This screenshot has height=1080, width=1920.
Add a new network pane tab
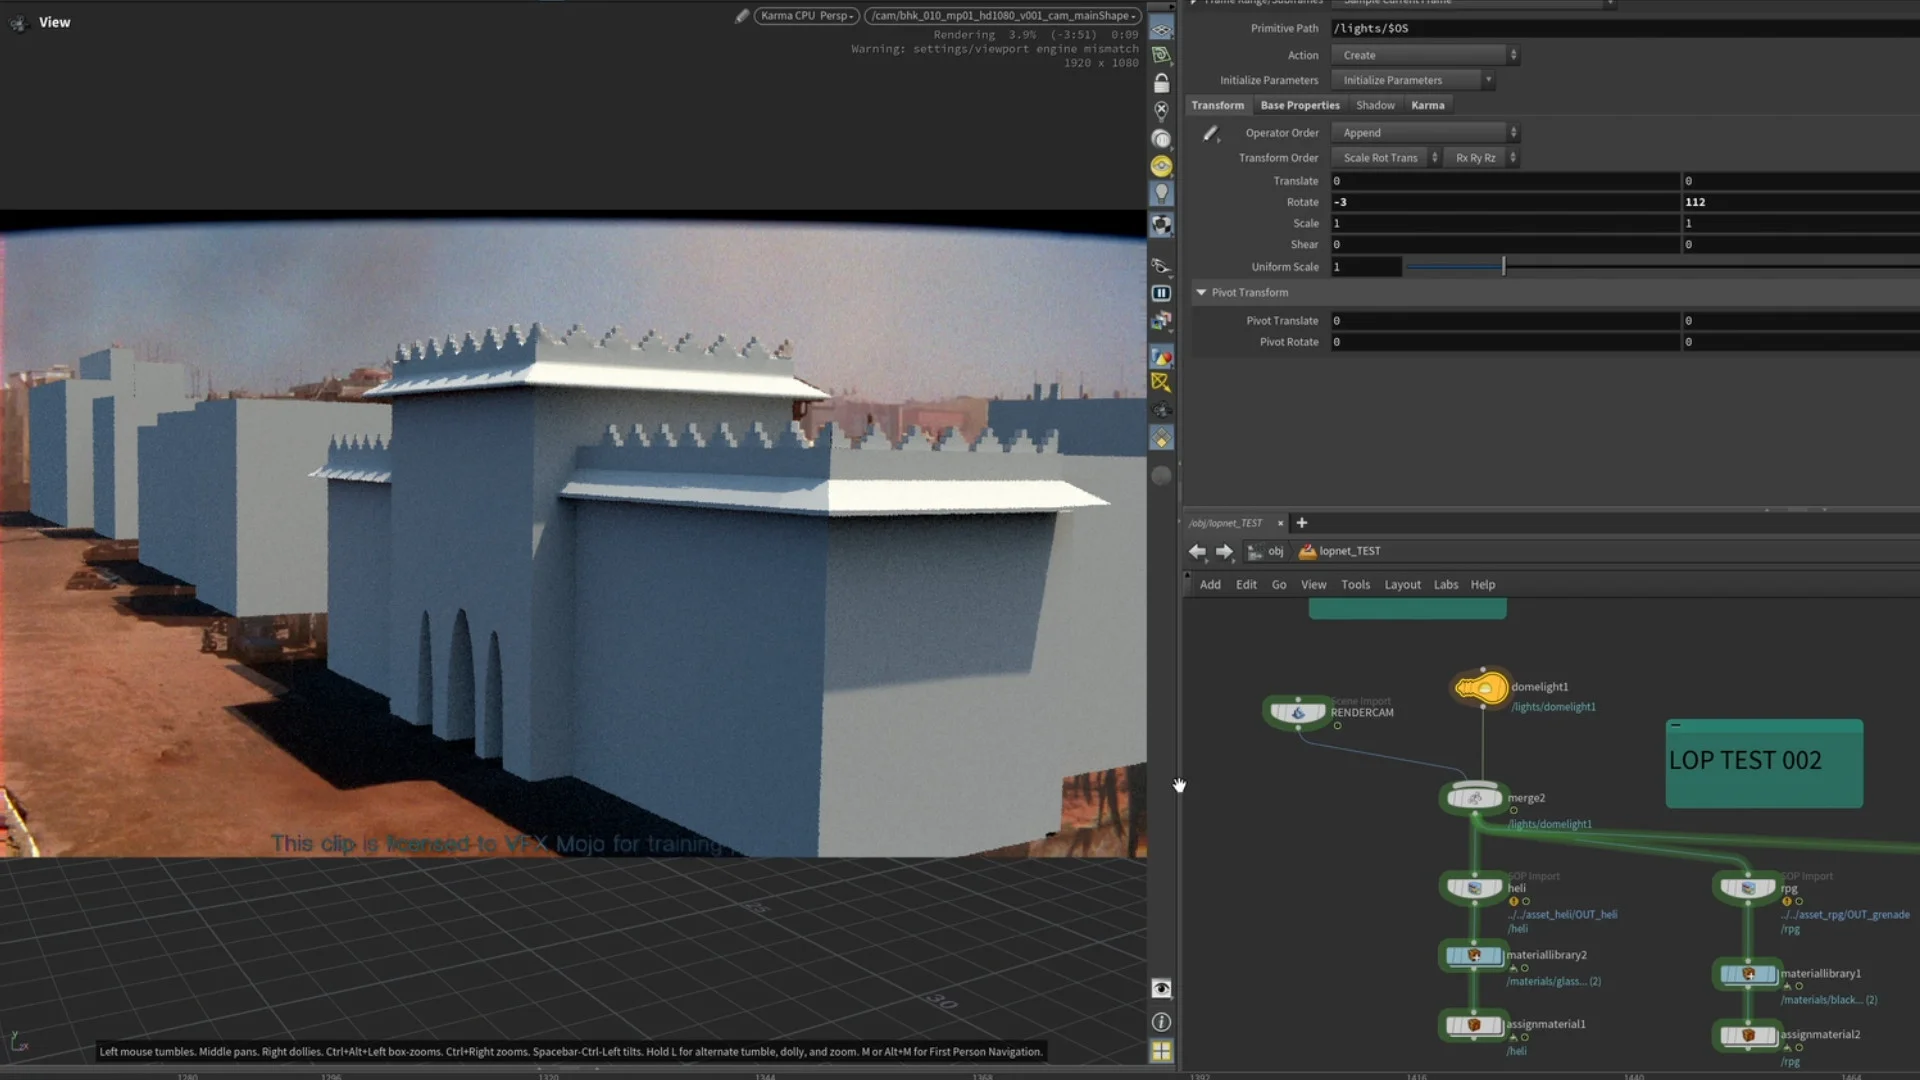pos(1301,523)
